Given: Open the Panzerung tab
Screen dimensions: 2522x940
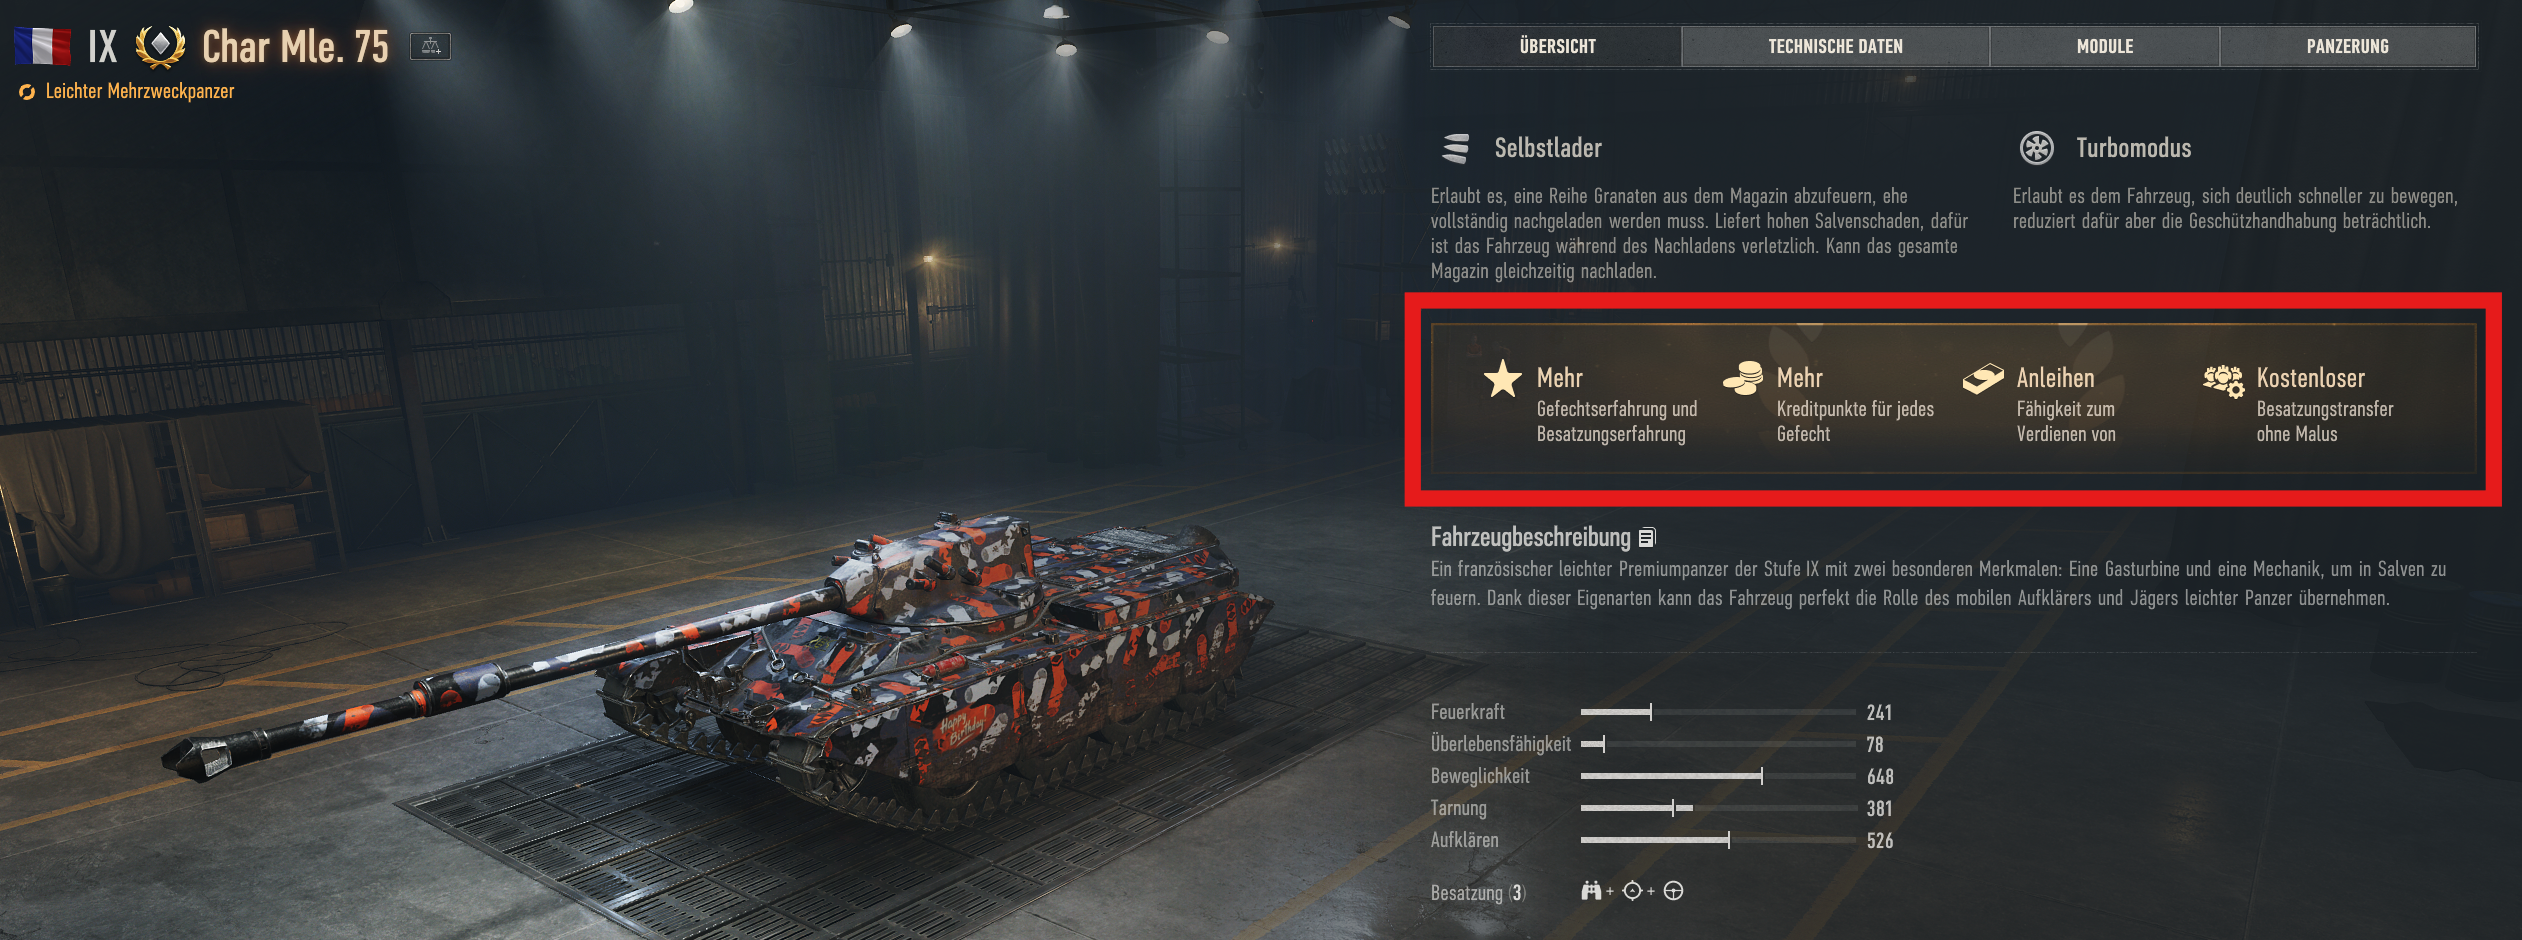Looking at the screenshot, I should click(2347, 46).
